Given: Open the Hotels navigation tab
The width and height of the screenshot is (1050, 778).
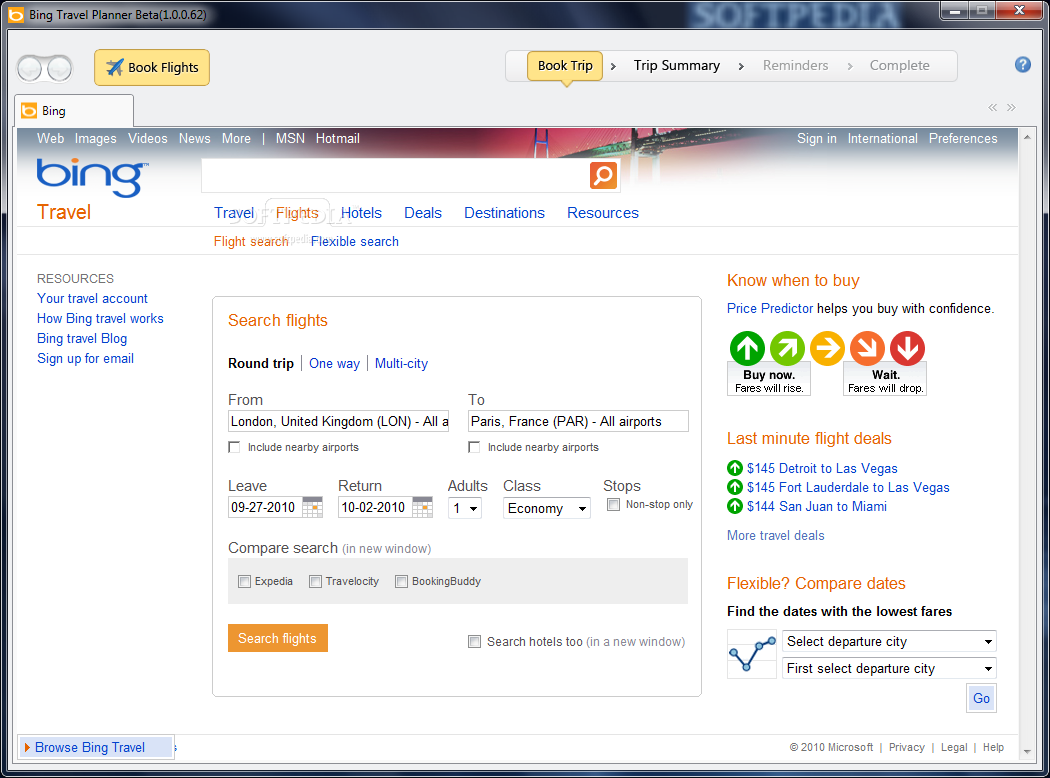Looking at the screenshot, I should [x=361, y=213].
